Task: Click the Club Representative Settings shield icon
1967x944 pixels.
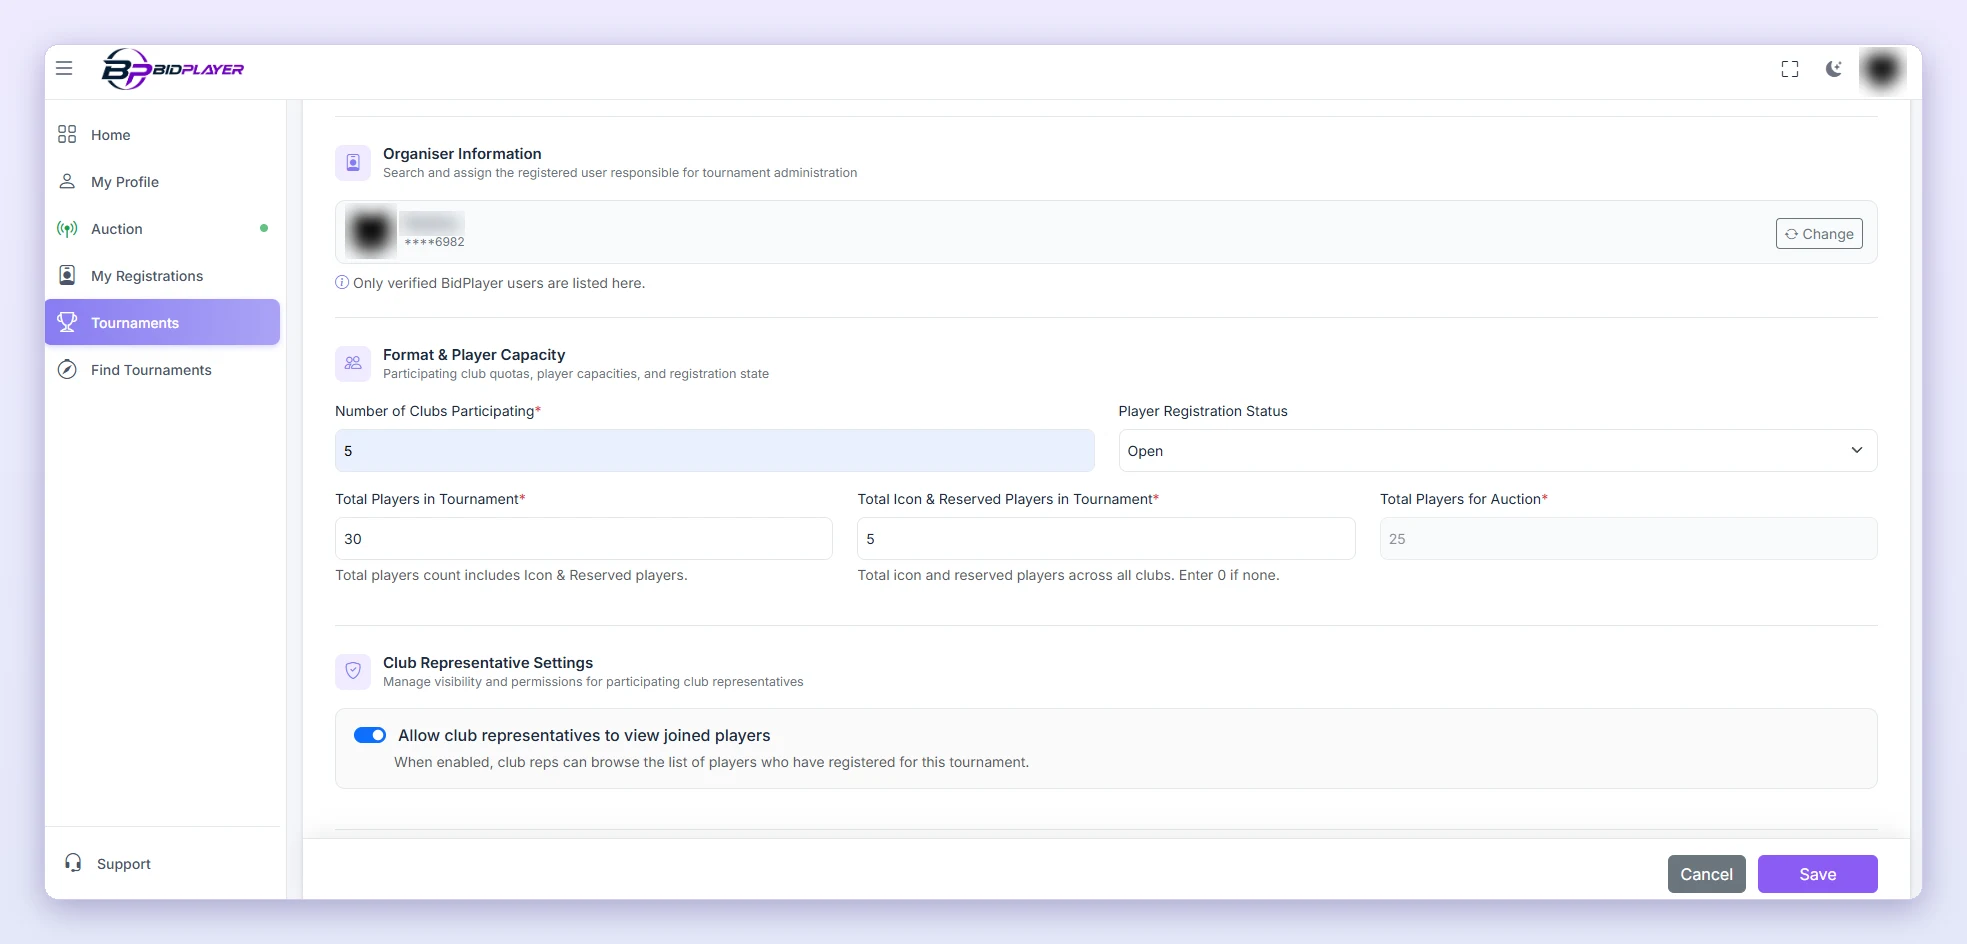Action: [x=353, y=671]
